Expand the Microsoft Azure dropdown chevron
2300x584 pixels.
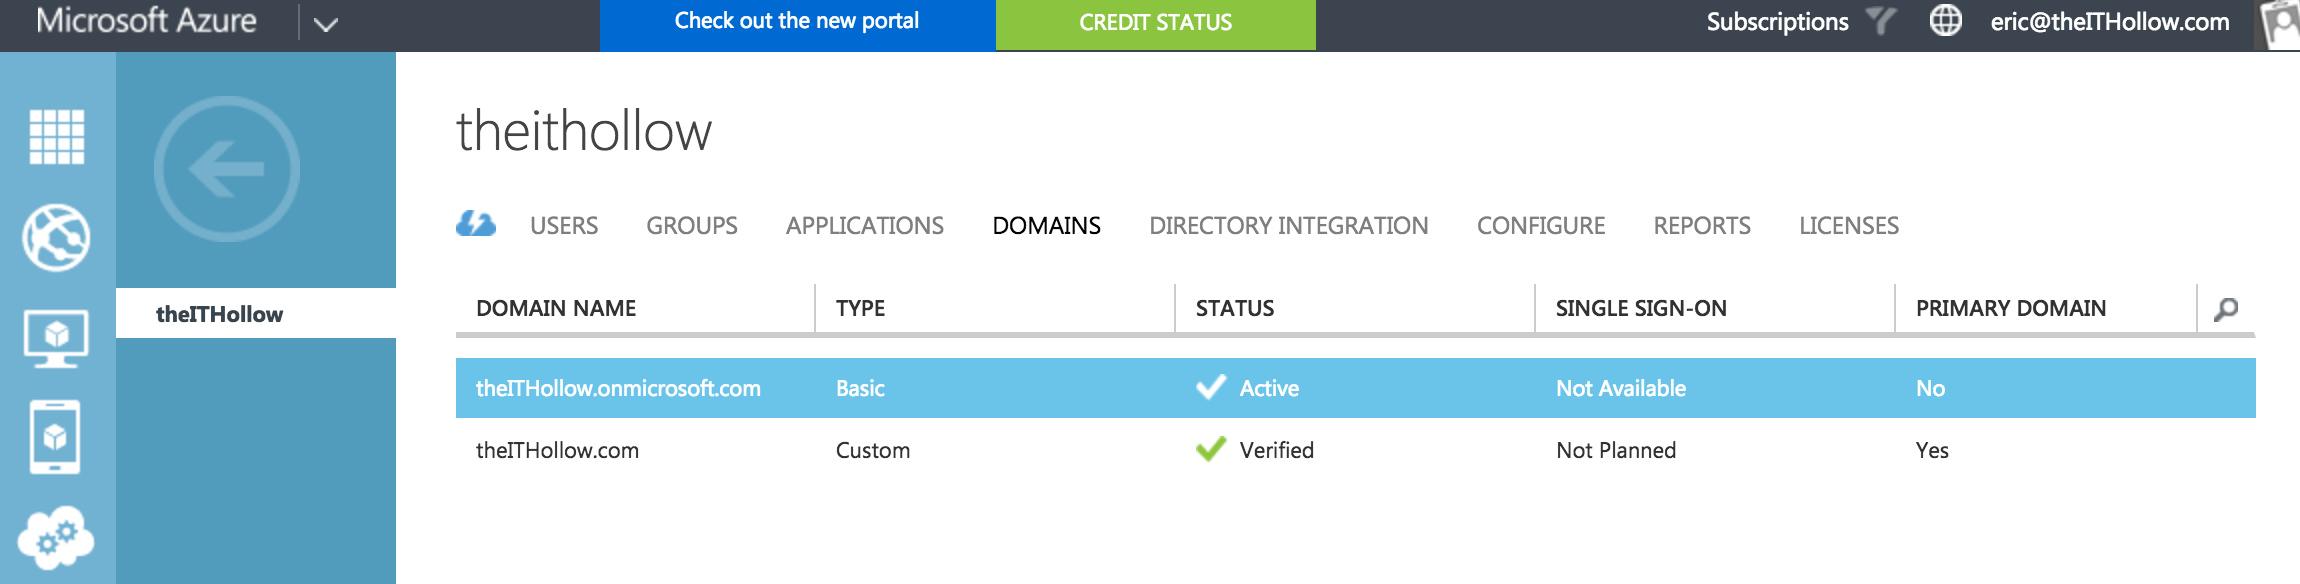(326, 24)
